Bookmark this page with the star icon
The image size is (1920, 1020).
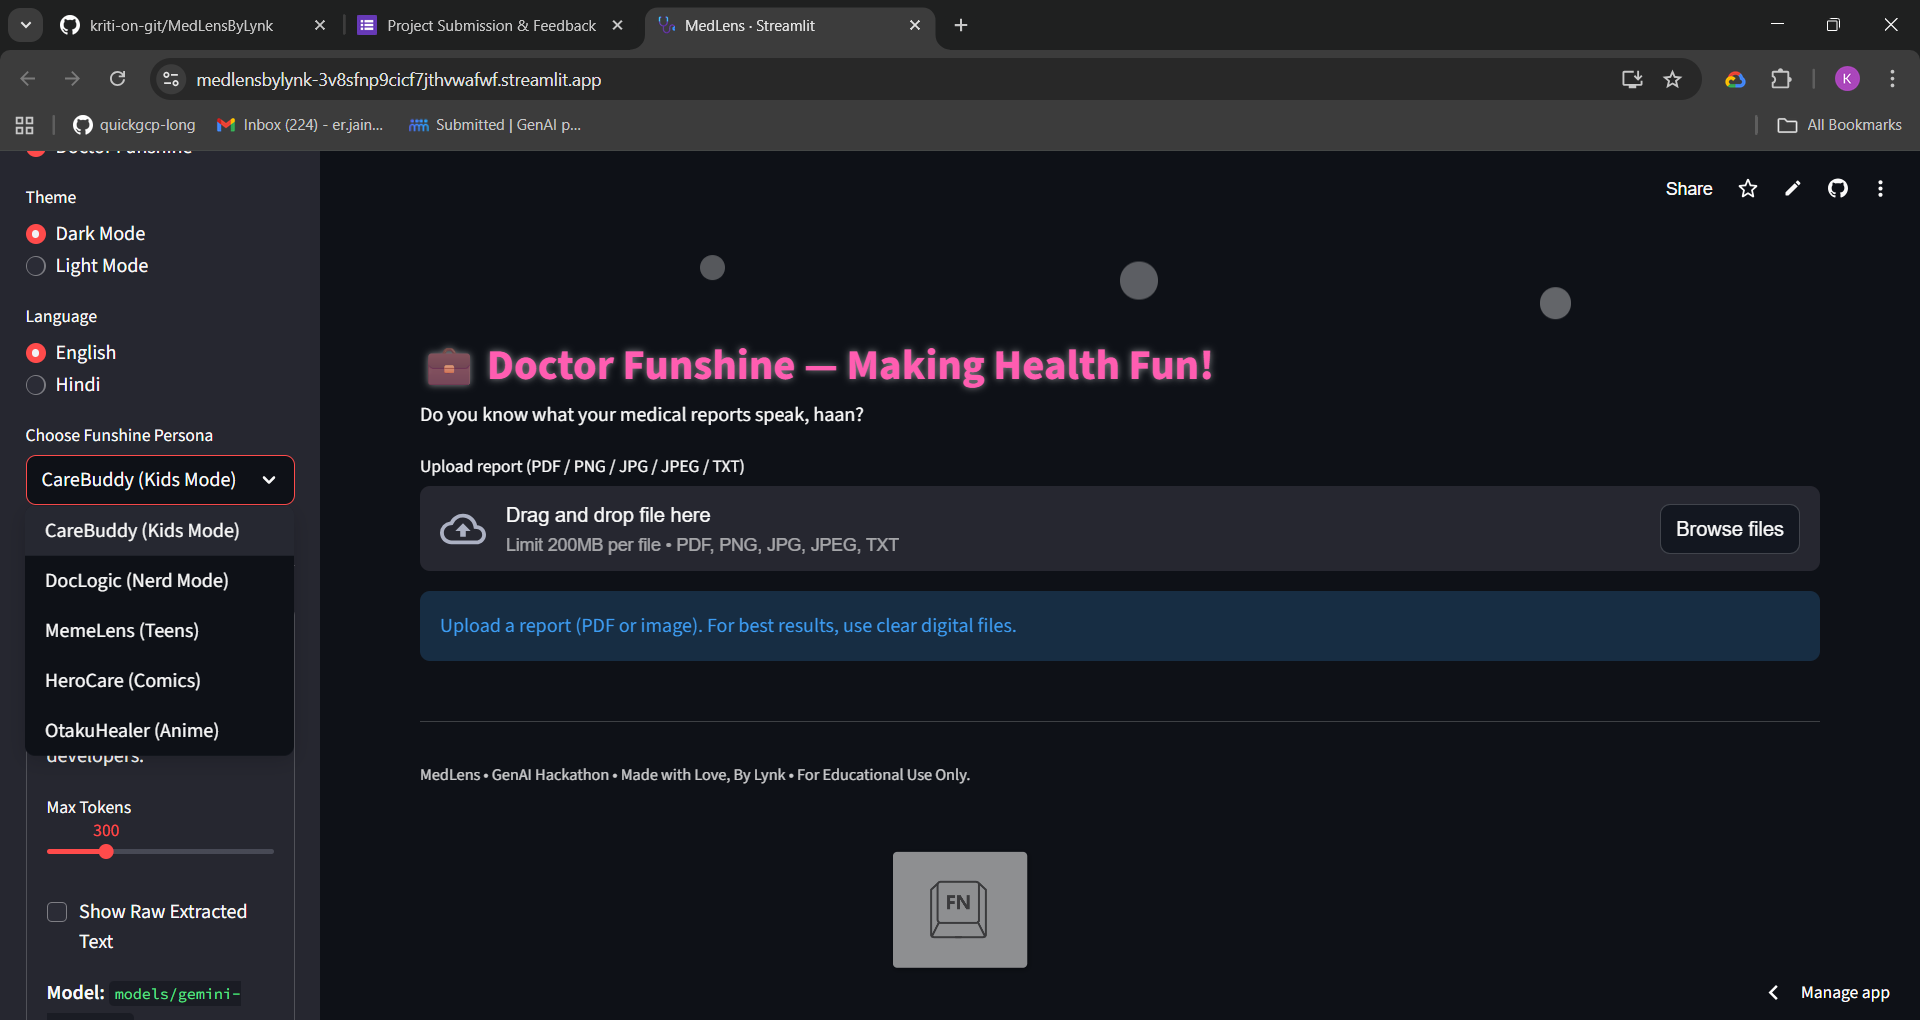pos(1673,79)
